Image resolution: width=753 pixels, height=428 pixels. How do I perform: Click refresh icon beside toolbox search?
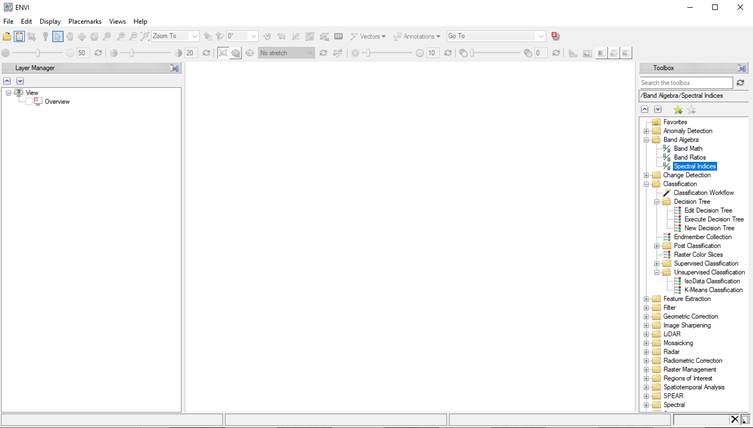point(741,83)
